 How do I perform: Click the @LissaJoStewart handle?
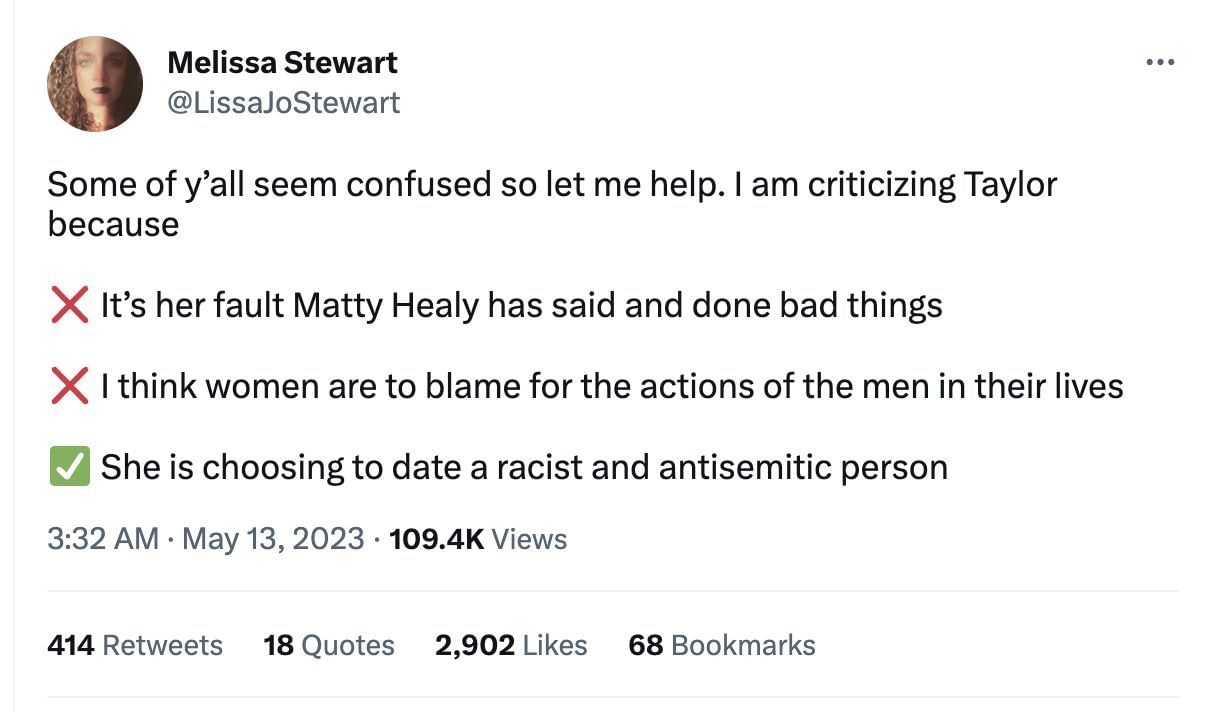[x=284, y=102]
